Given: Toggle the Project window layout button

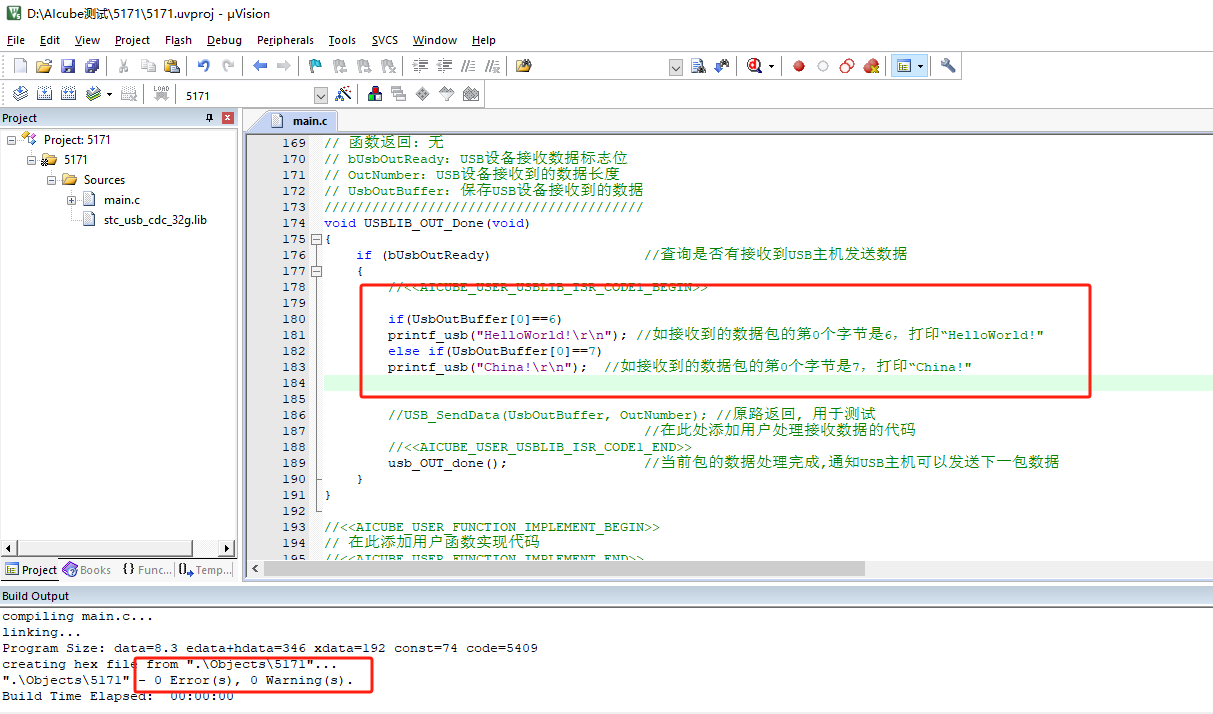Looking at the screenshot, I should tap(904, 66).
